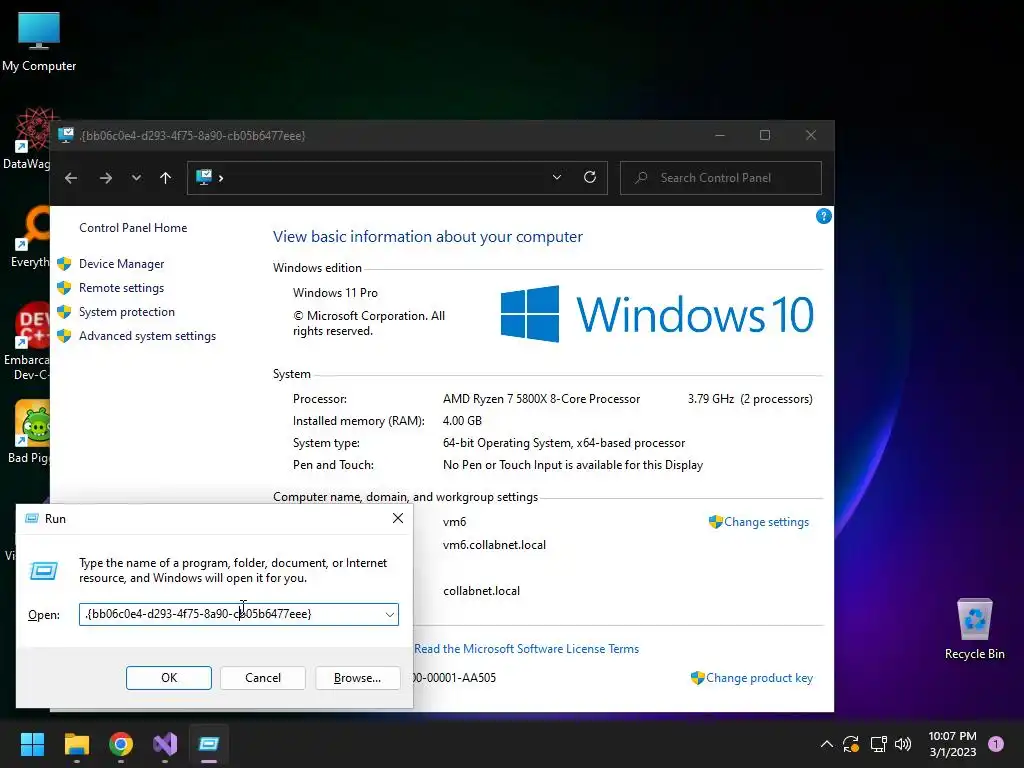Open the Embarcadero Dev-C++ desktop shortcut
This screenshot has width=1024, height=768.
tap(26, 341)
